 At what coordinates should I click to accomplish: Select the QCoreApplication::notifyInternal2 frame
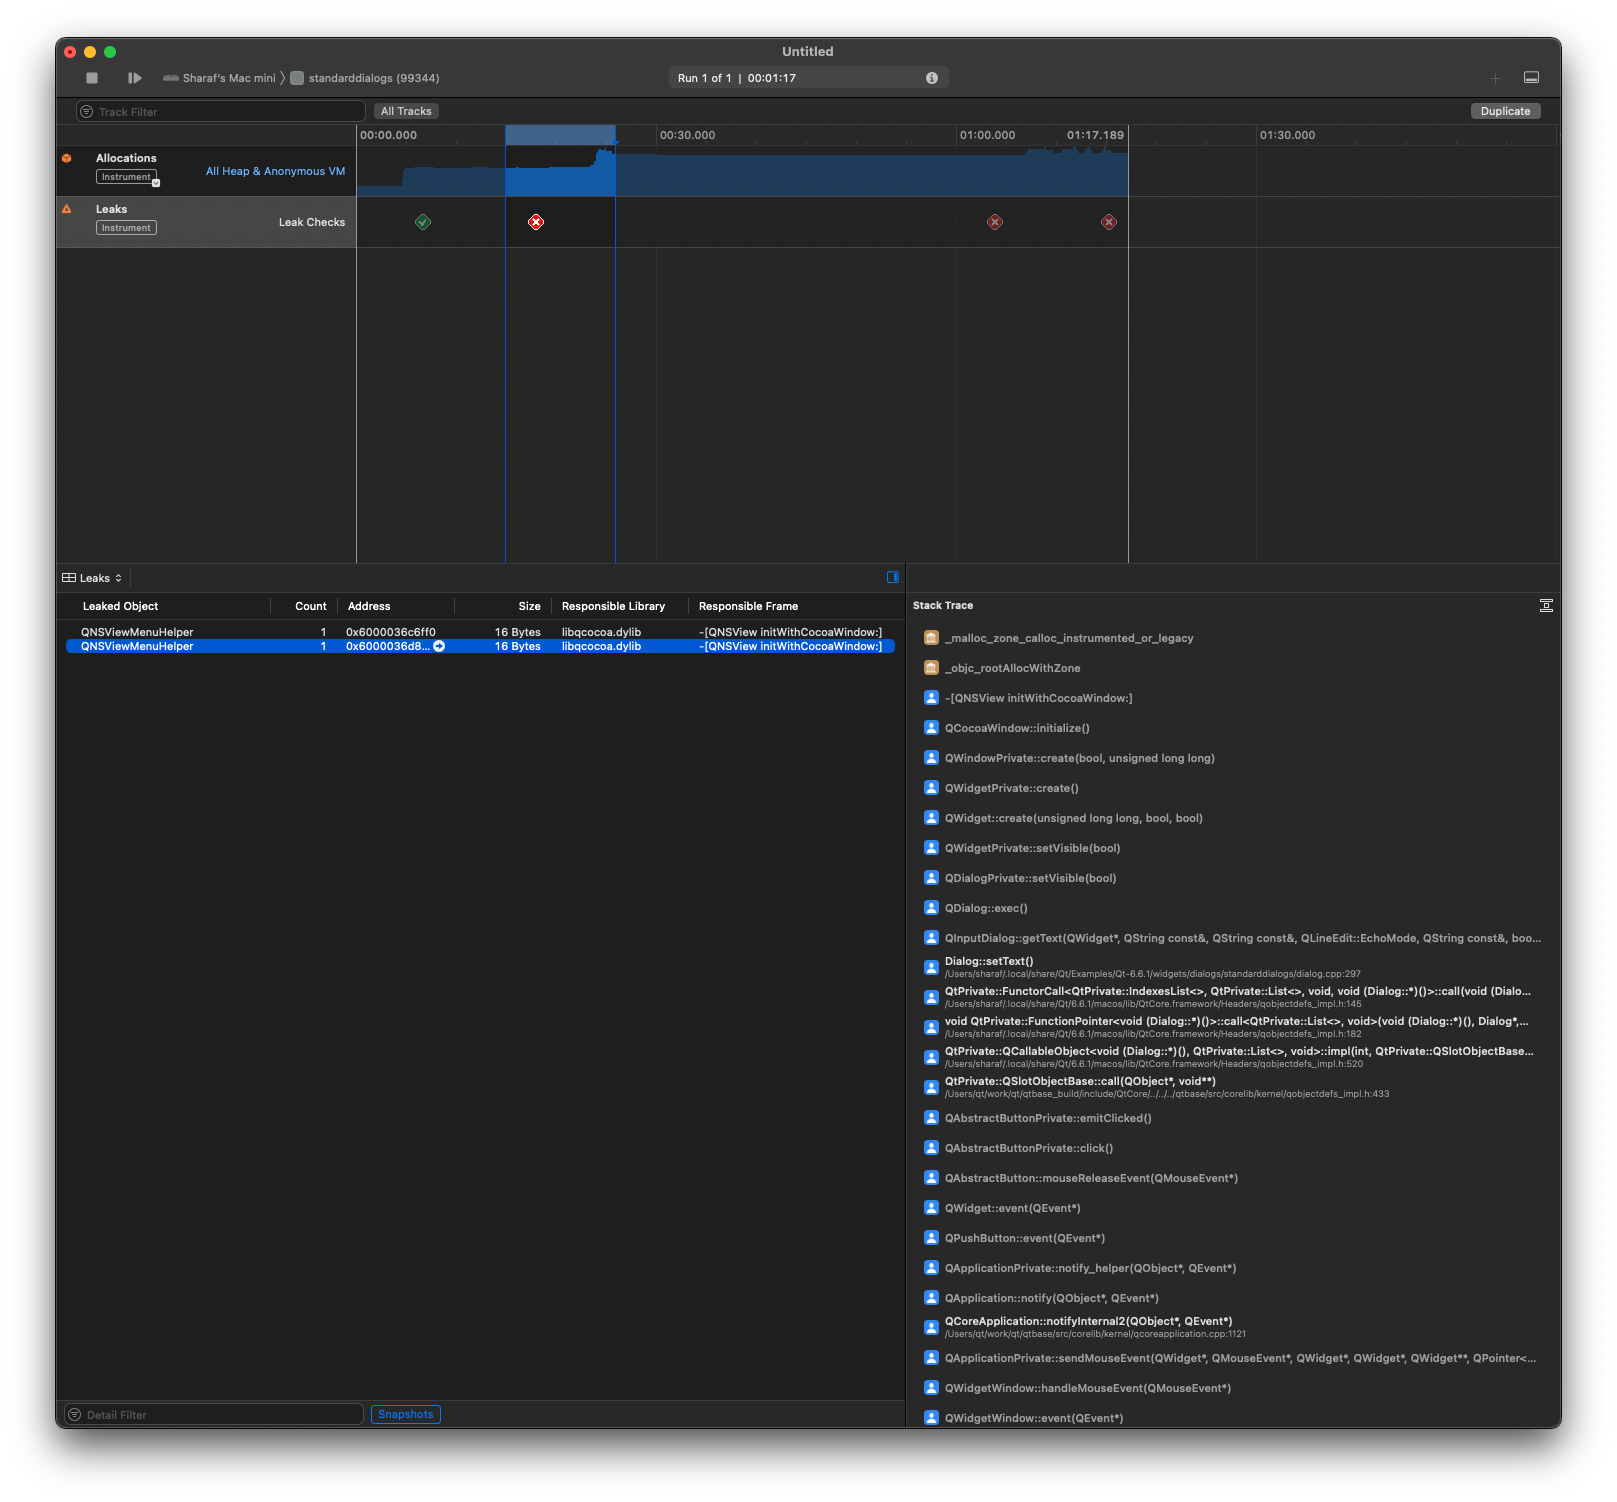(x=1095, y=1327)
